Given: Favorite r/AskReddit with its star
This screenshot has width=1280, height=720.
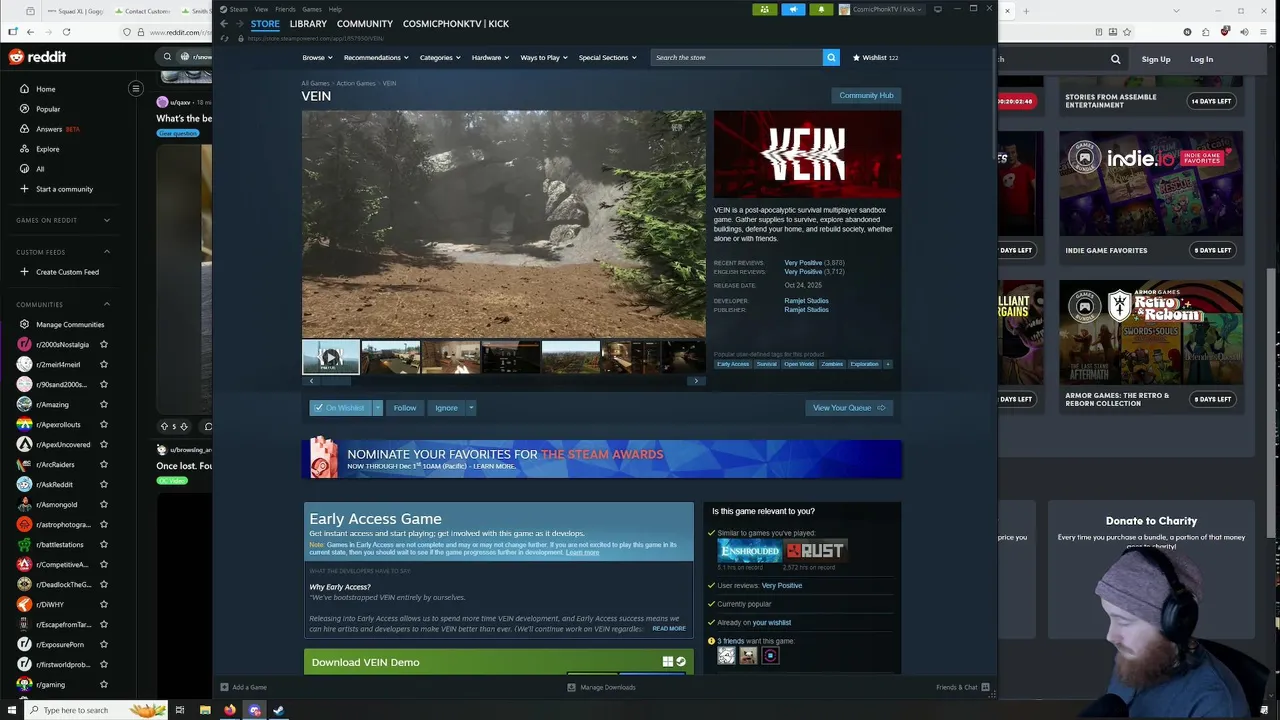Looking at the screenshot, I should pyautogui.click(x=104, y=484).
